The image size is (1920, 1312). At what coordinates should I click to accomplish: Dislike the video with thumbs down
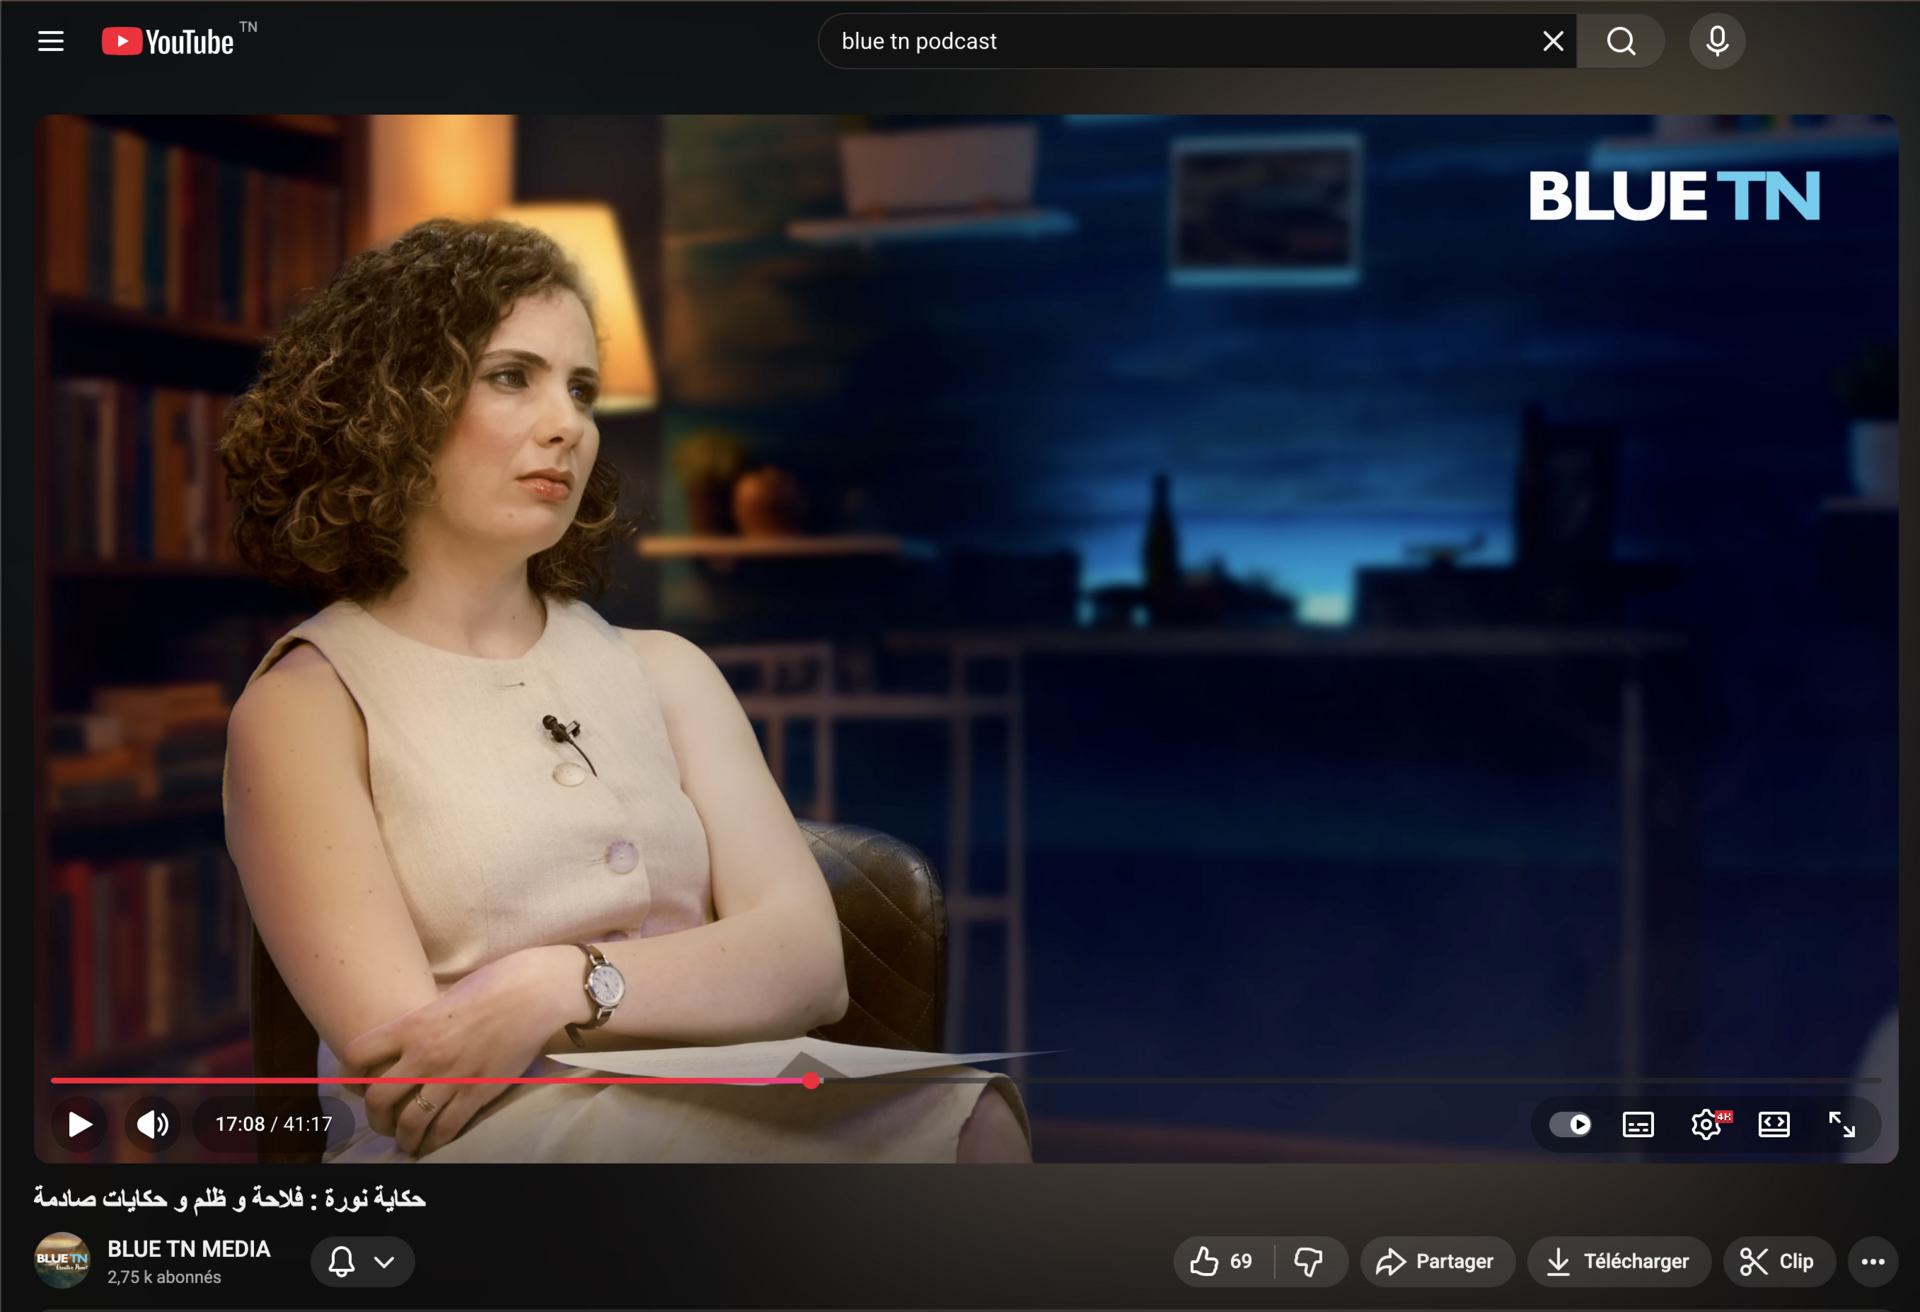tap(1309, 1261)
